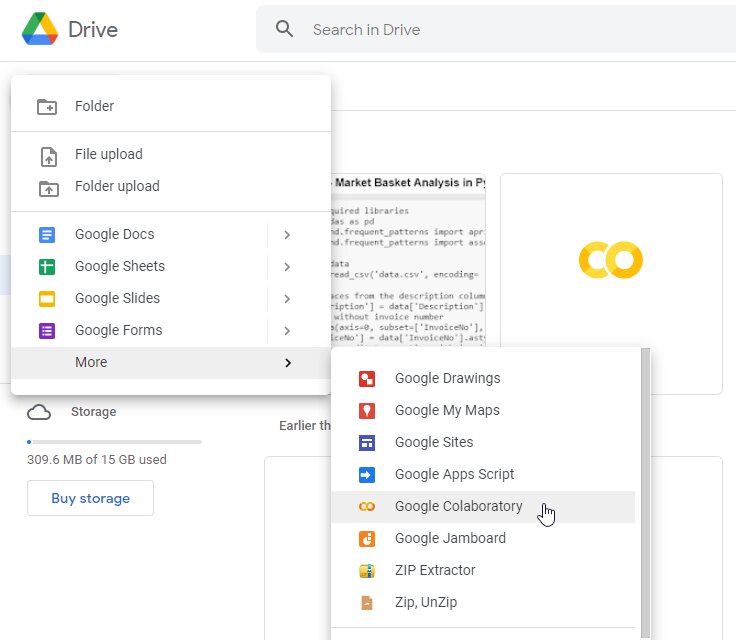Select the Google Docs icon
This screenshot has height=640, width=736.
[47, 234]
